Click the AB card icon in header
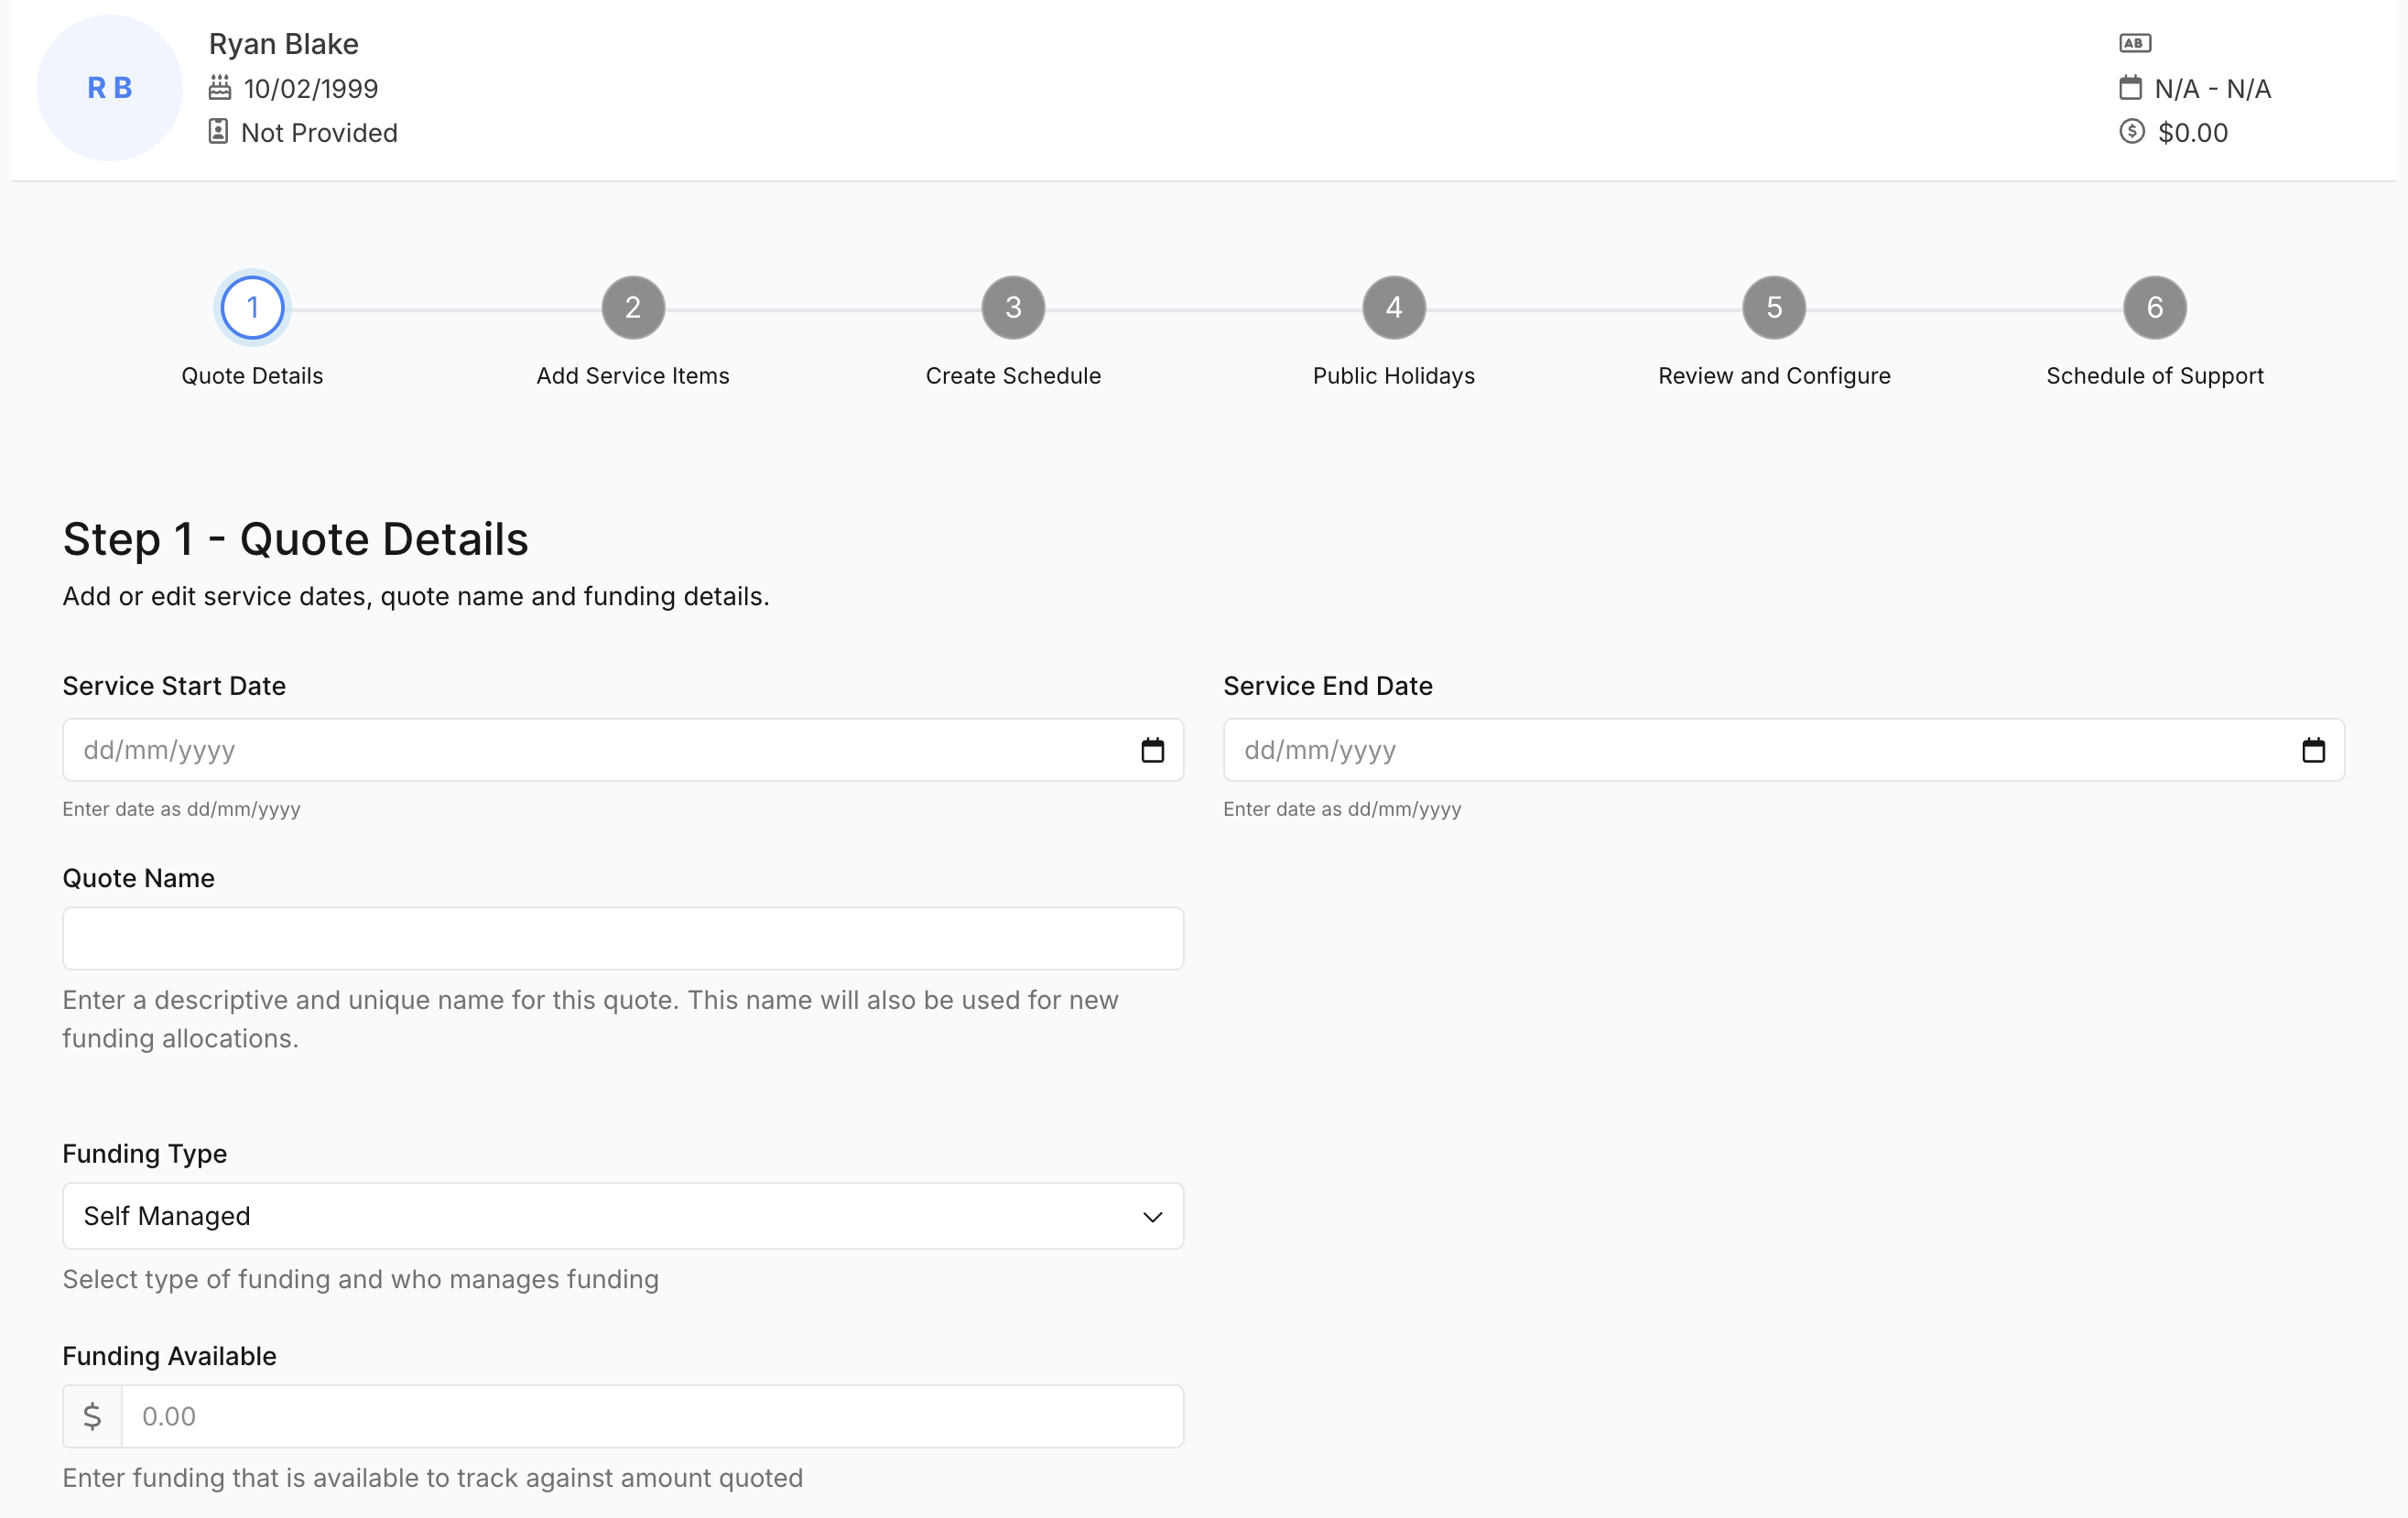This screenshot has width=2408, height=1518. 2135,43
